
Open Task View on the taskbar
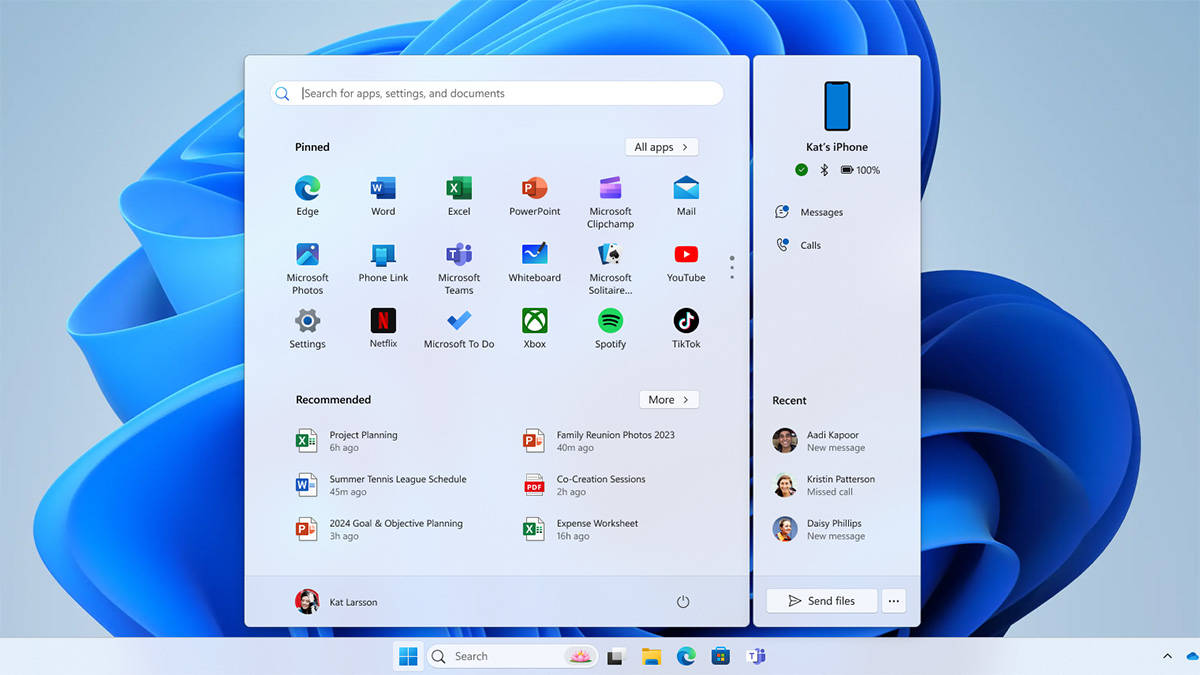(x=616, y=657)
